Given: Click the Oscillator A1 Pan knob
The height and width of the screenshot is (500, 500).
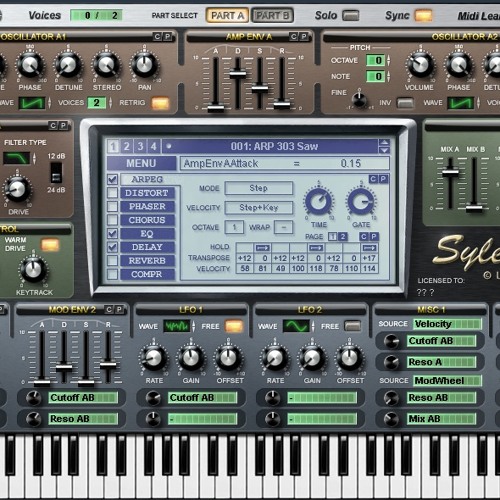Looking at the screenshot, I should [x=144, y=65].
